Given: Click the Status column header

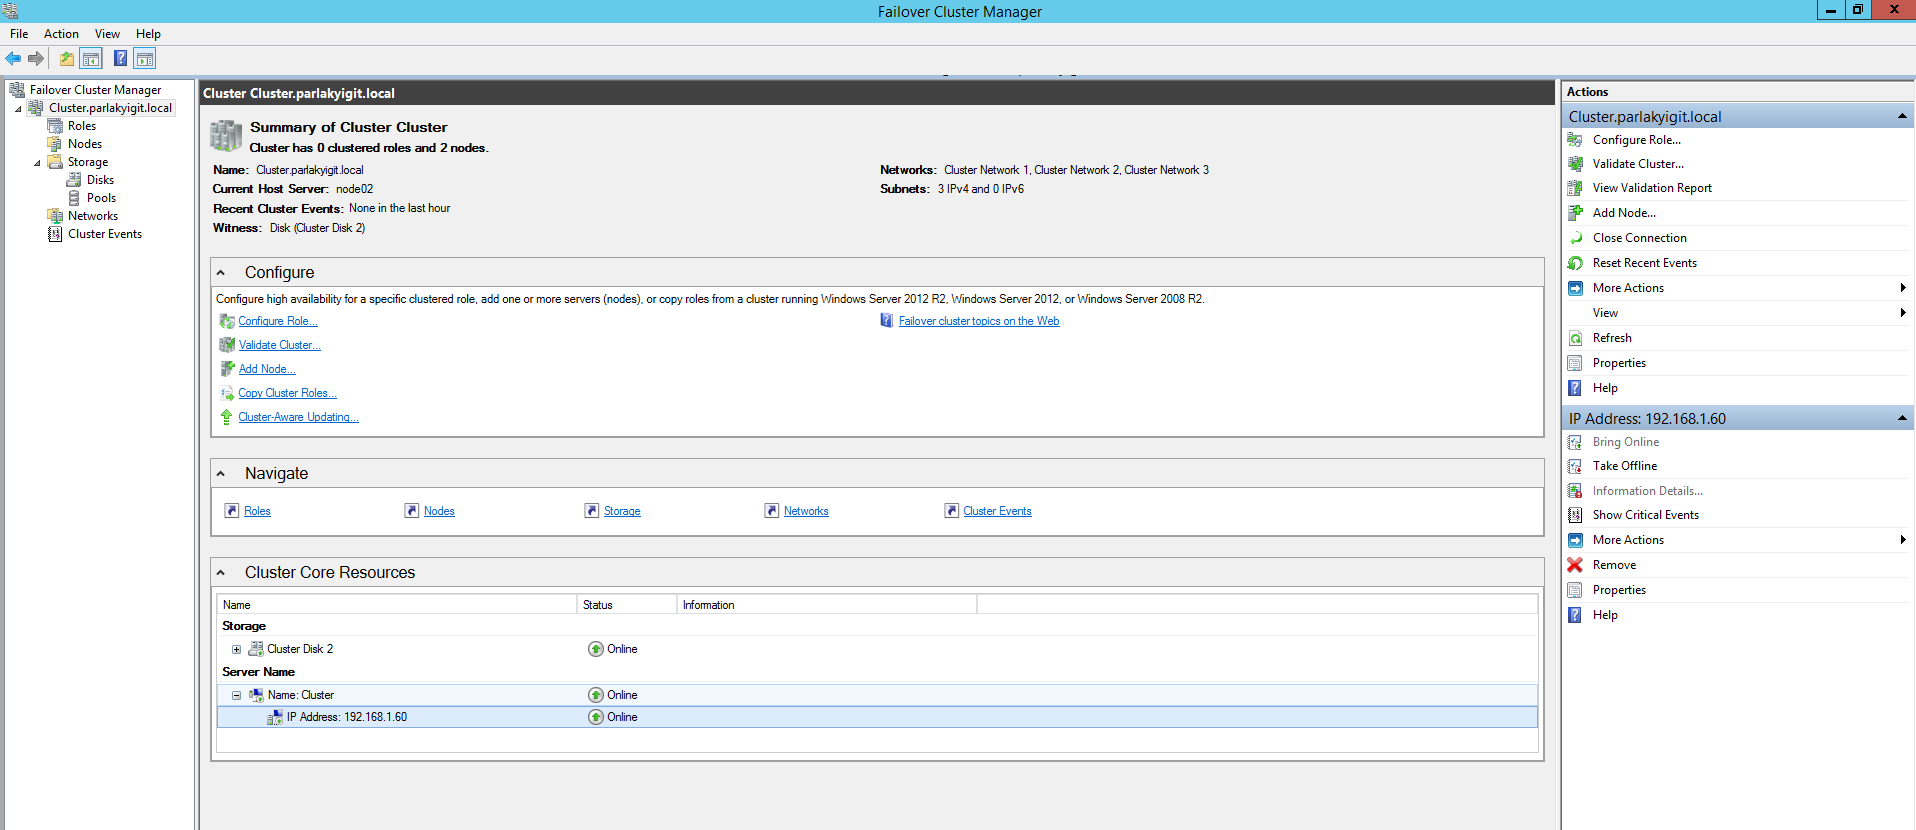Looking at the screenshot, I should pos(627,605).
